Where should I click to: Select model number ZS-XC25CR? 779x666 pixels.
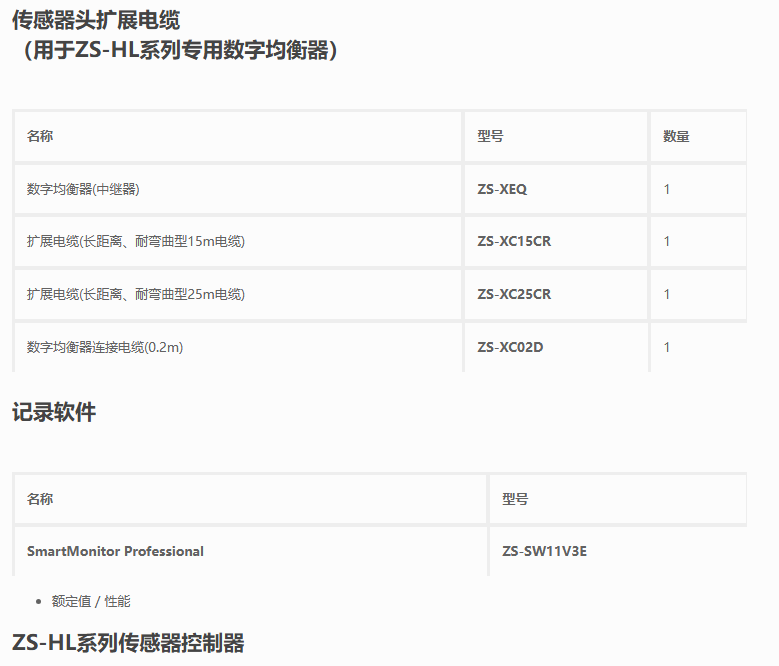tap(514, 295)
